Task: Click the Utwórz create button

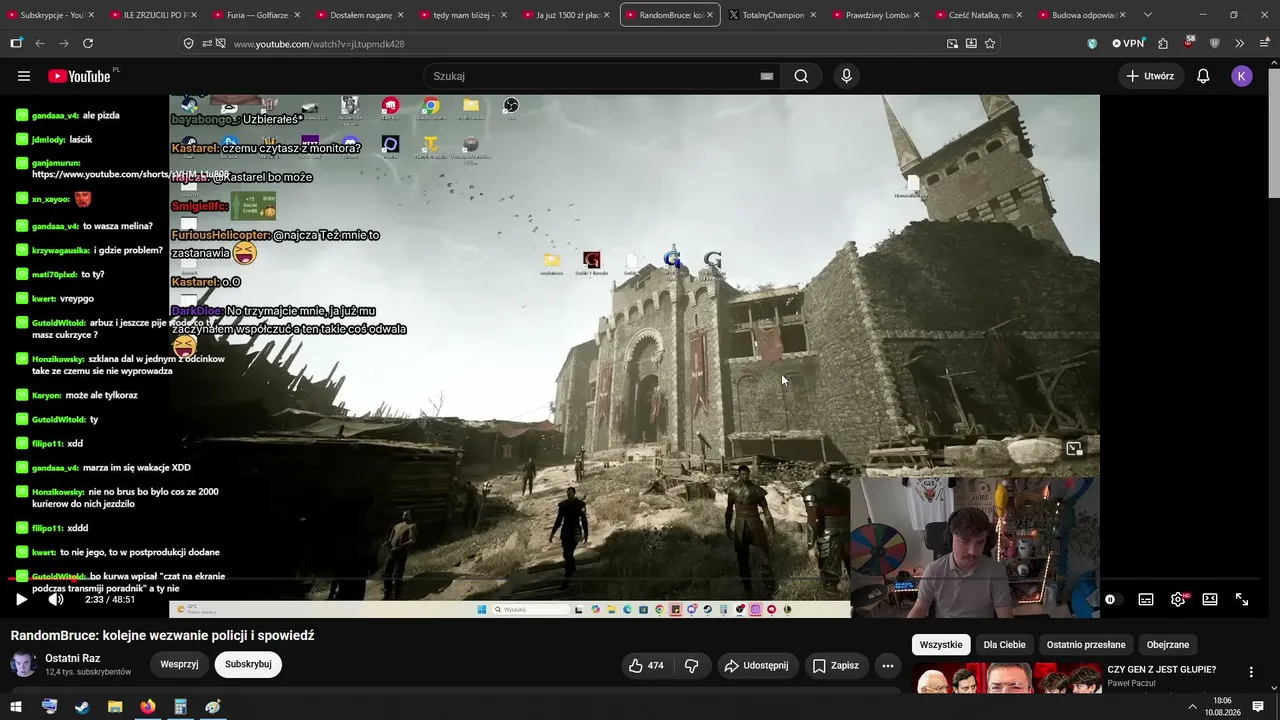Action: (x=1150, y=76)
